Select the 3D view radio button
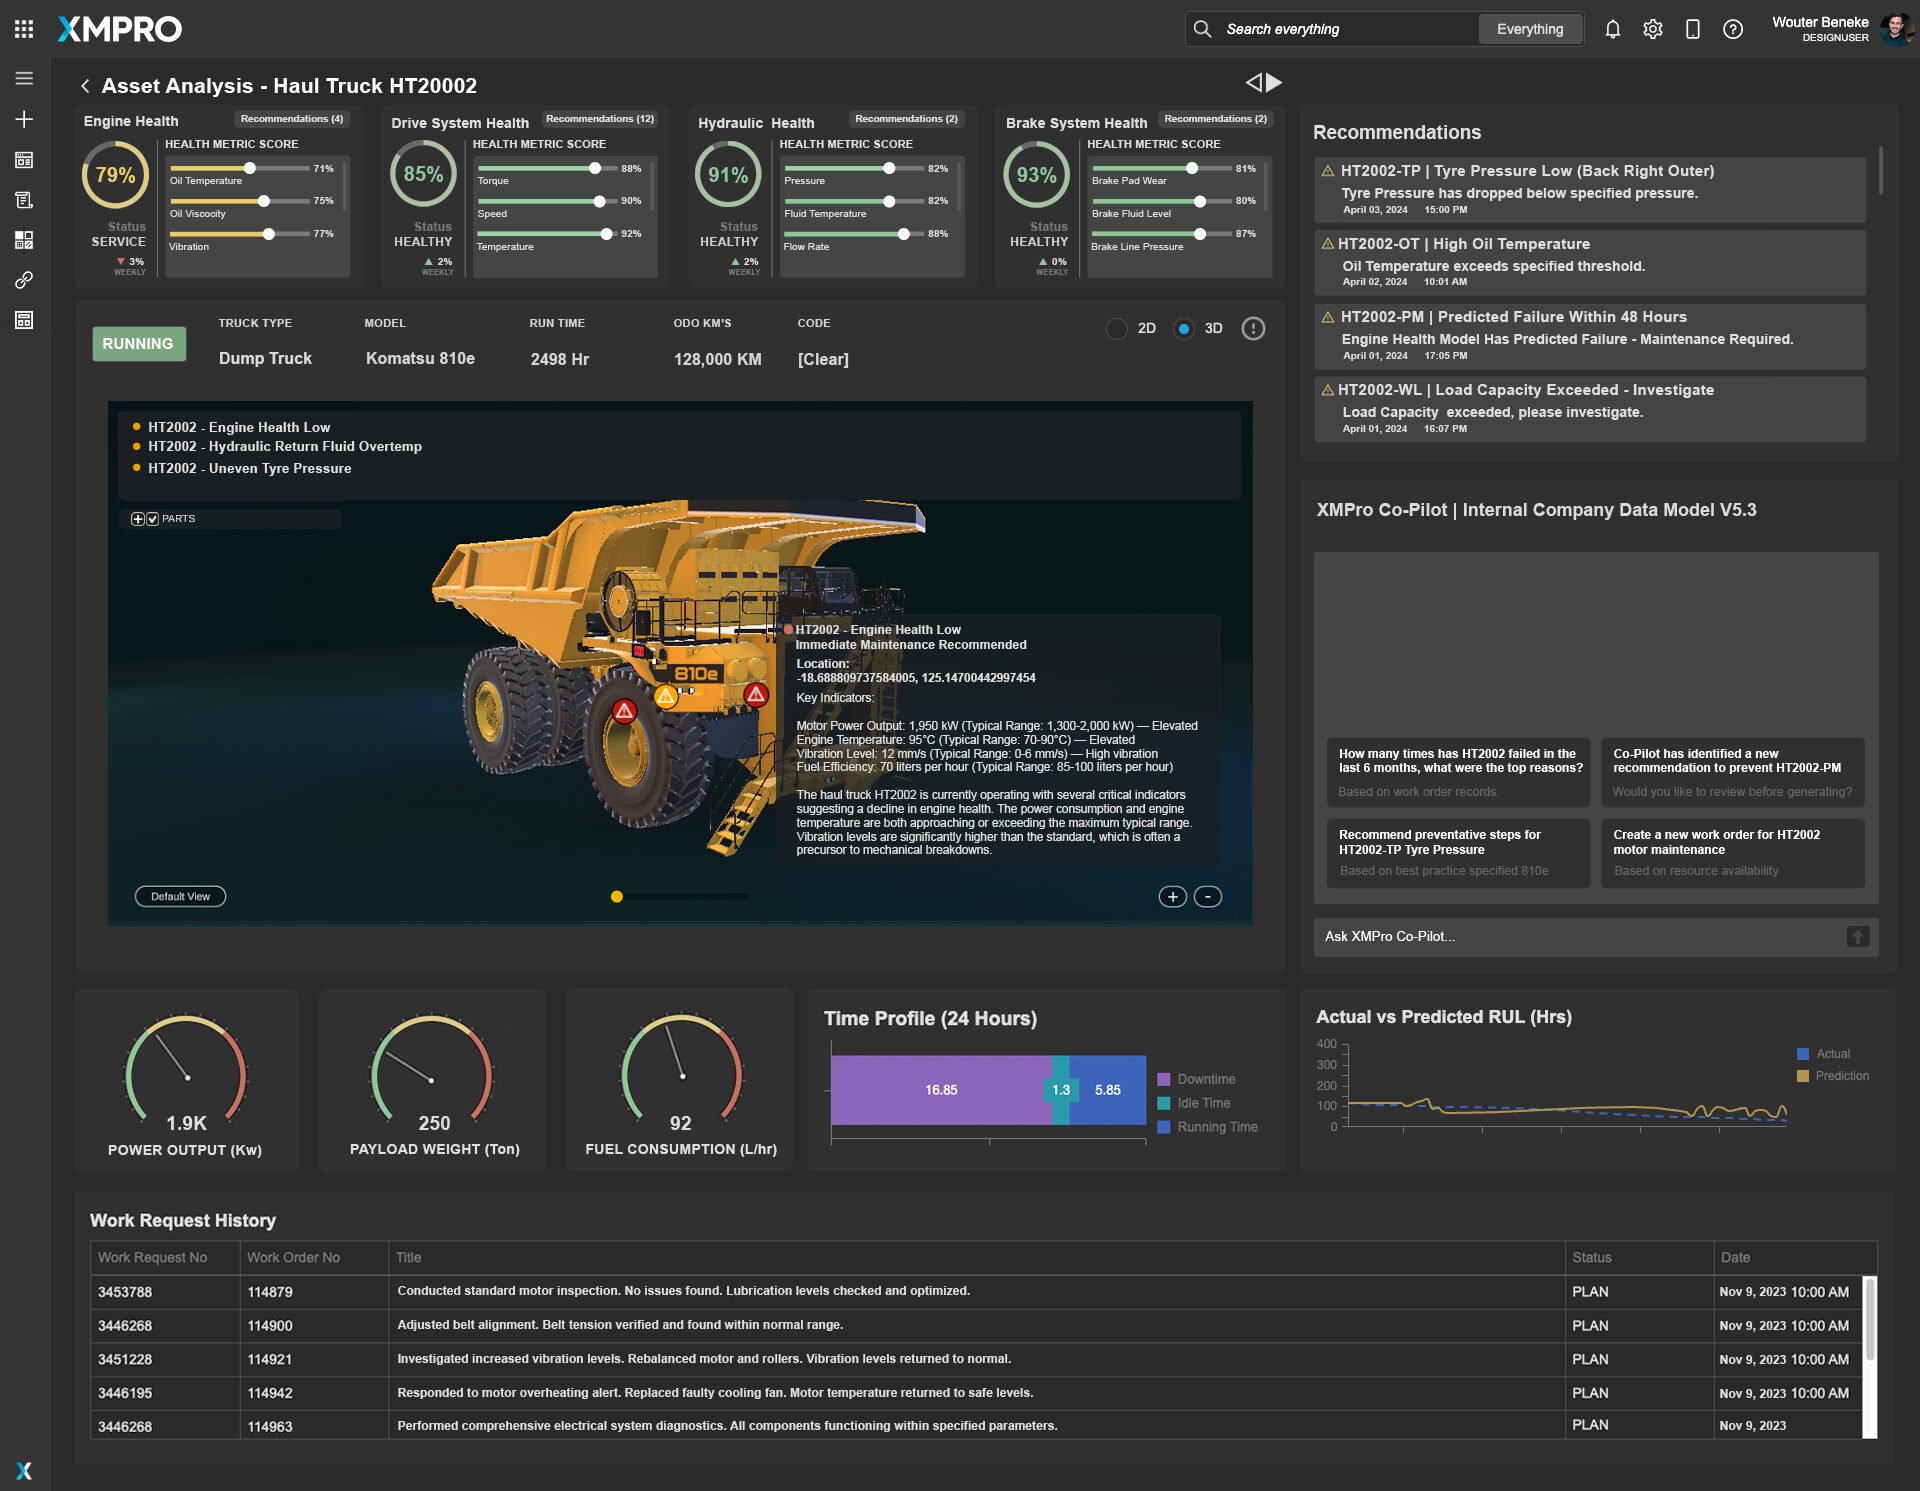Viewport: 1920px width, 1491px height. click(x=1183, y=328)
